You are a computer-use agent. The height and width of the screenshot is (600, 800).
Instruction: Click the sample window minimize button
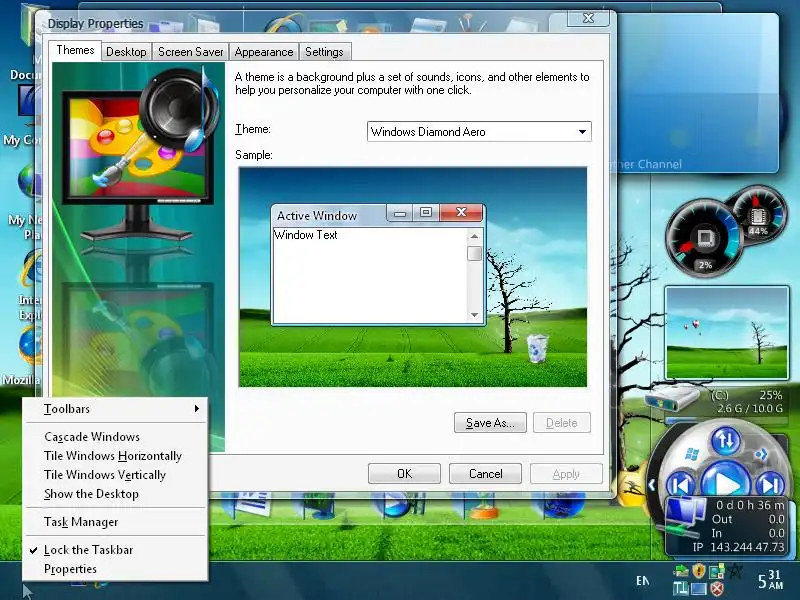(400, 212)
